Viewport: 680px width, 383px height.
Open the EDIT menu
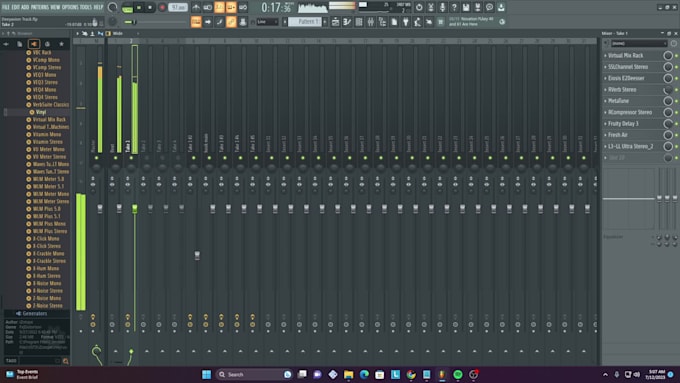tap(16, 7)
